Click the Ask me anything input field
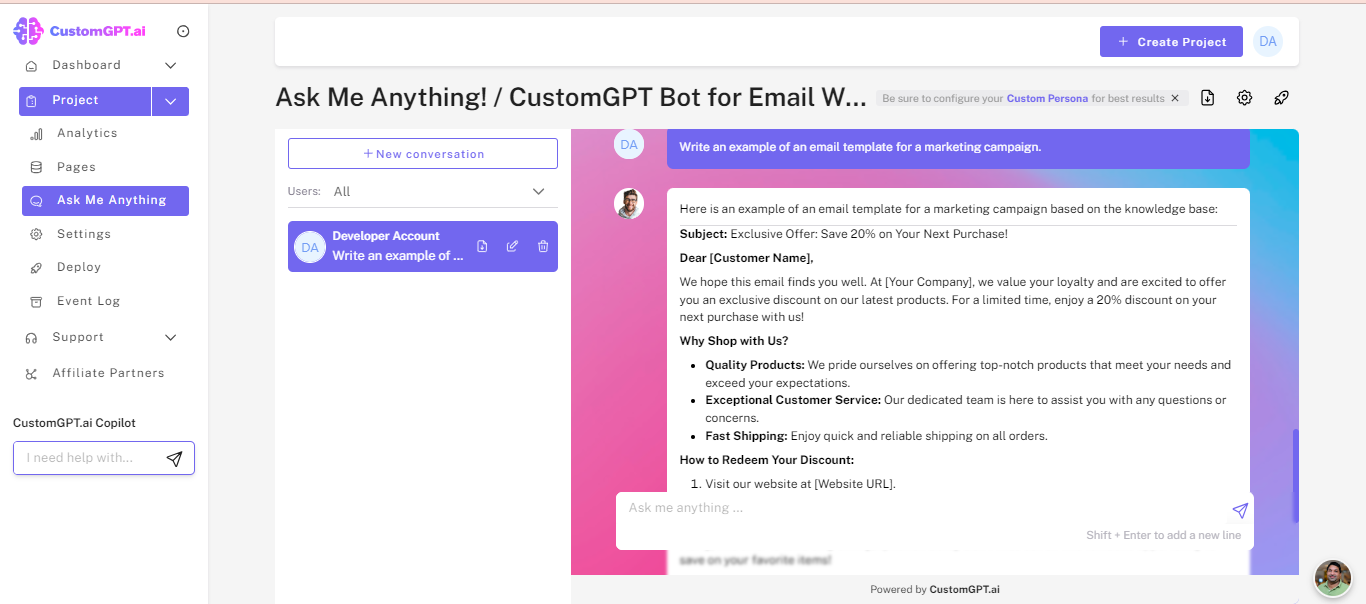Viewport: 1366px width, 604px height. point(900,508)
